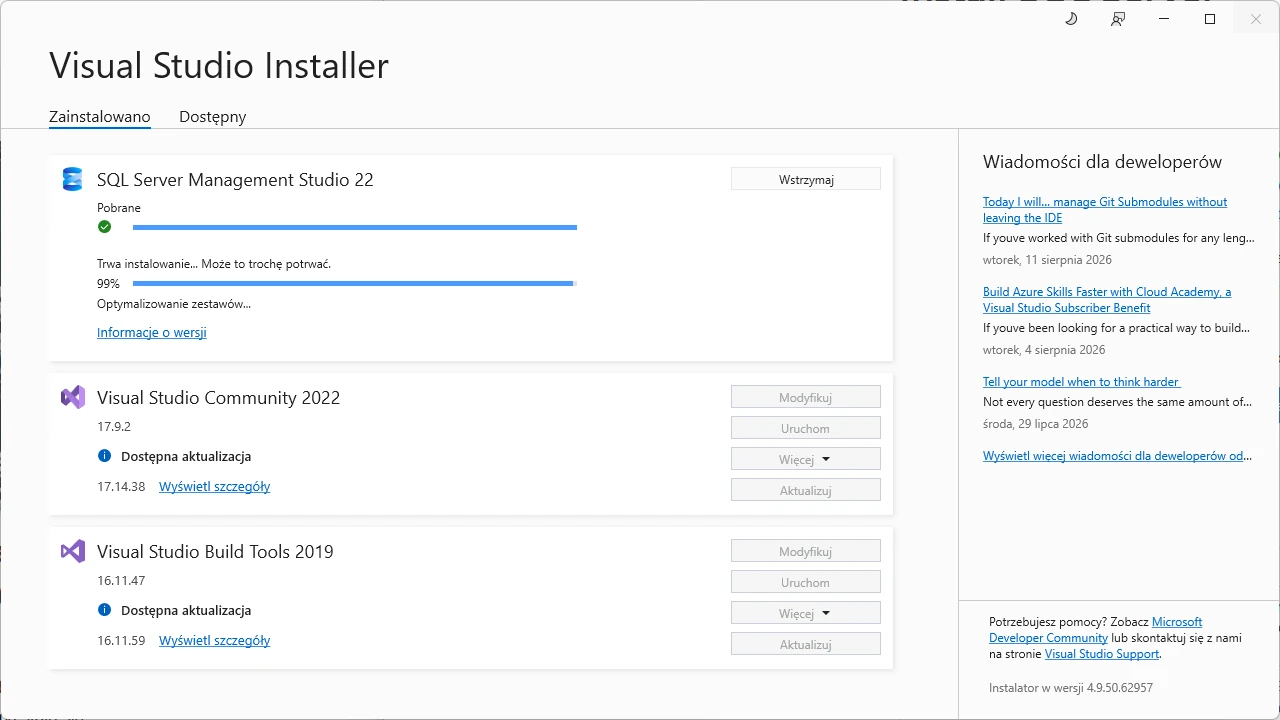The width and height of the screenshot is (1280, 720).
Task: Click the 'Visual Studio Installer' window heading
Action: point(219,65)
